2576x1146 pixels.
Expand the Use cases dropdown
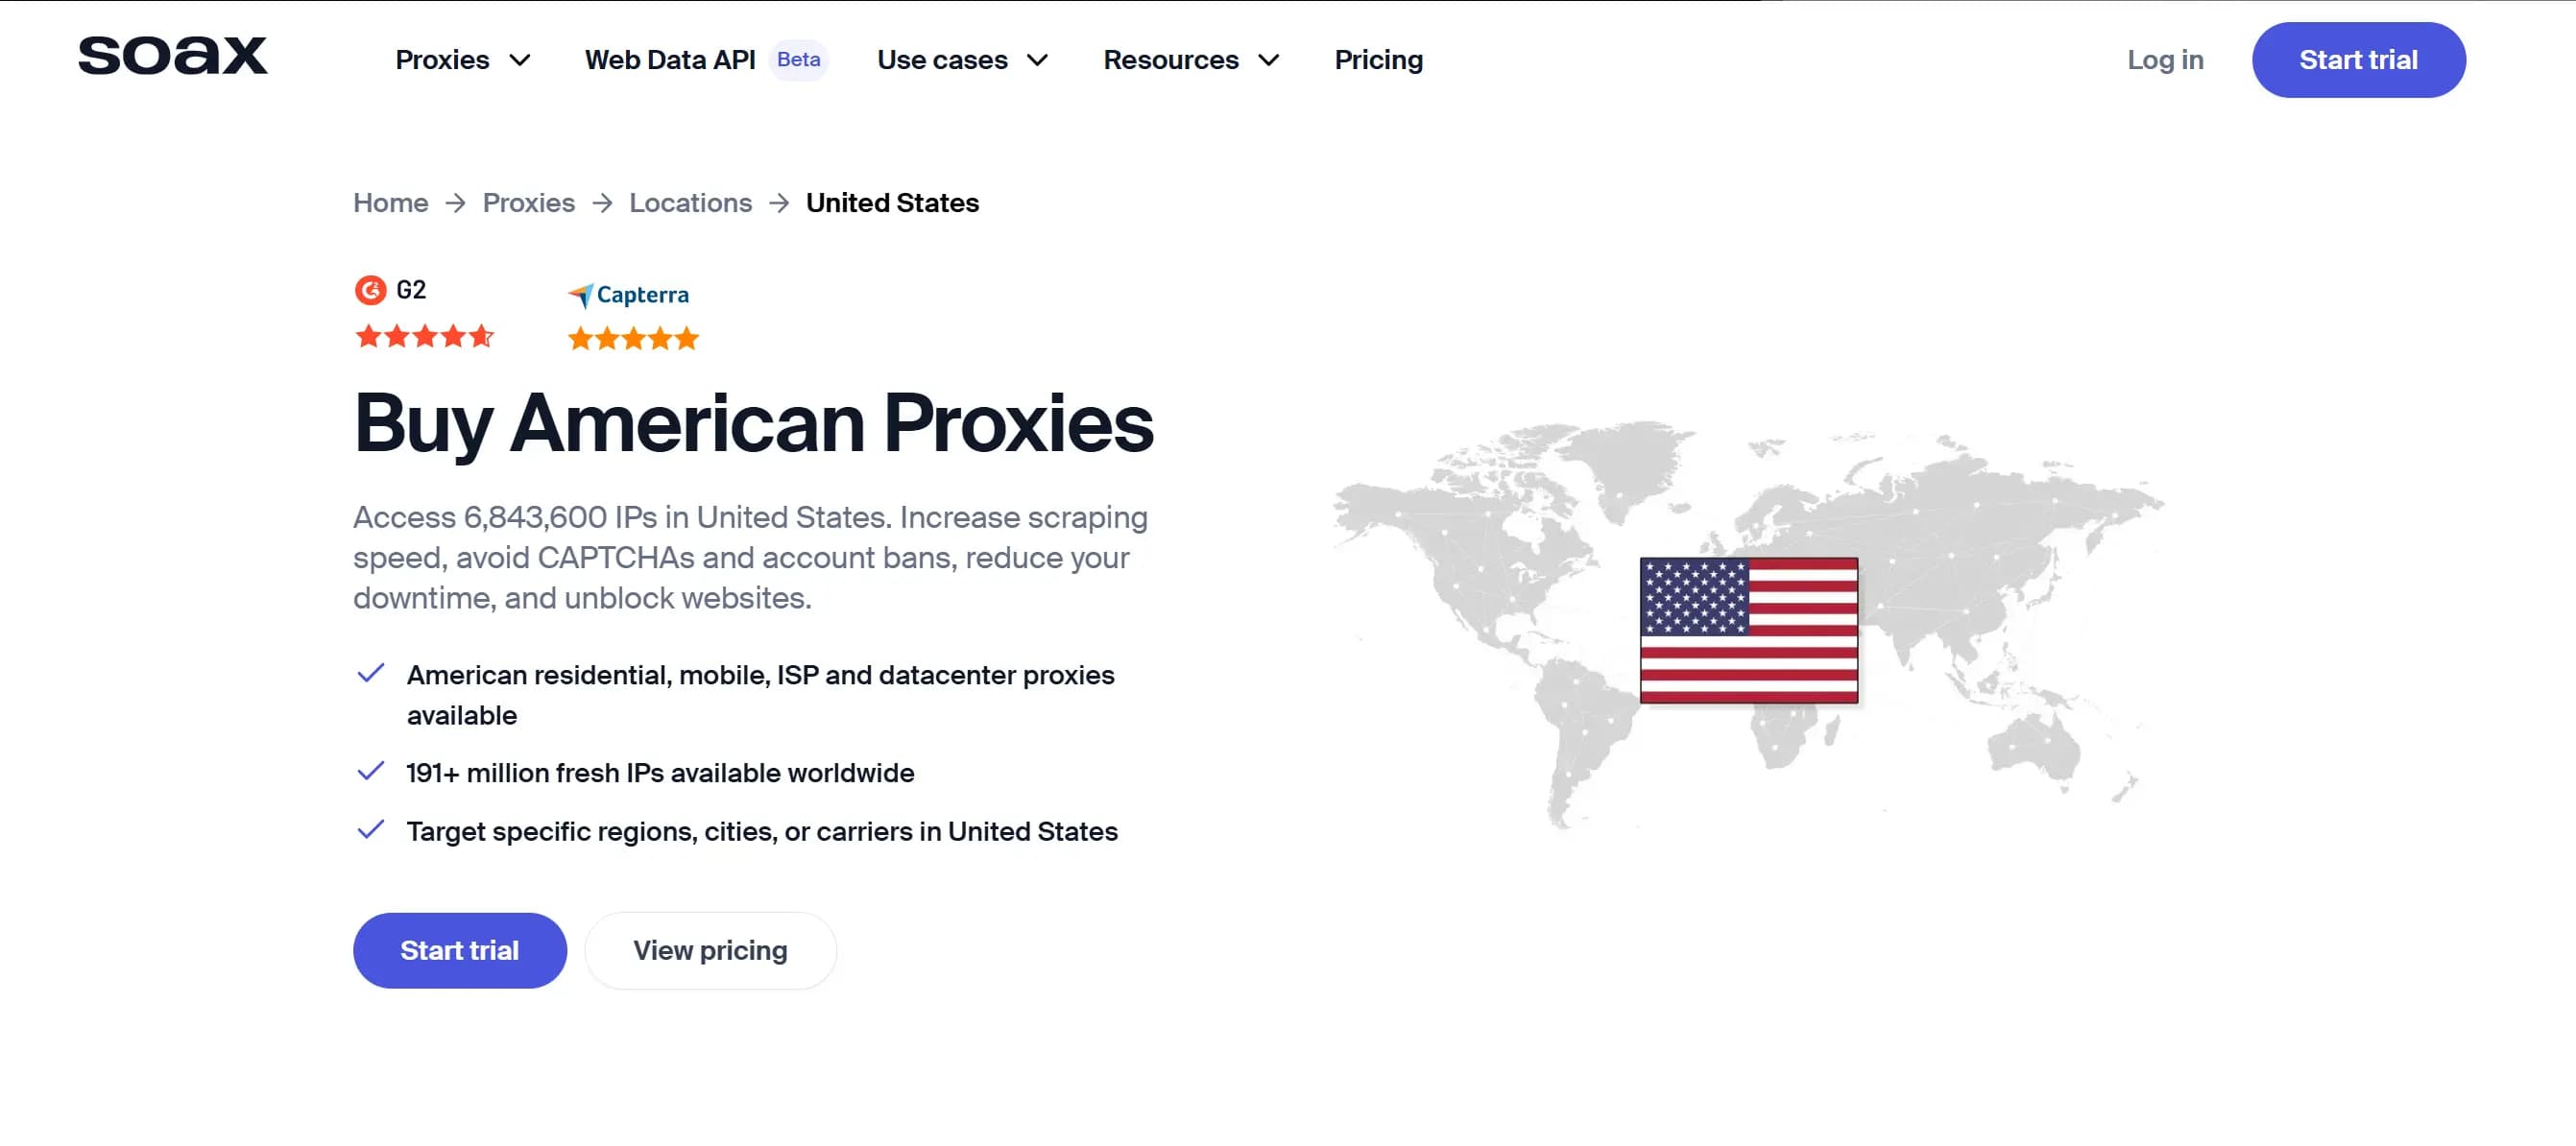962,60
